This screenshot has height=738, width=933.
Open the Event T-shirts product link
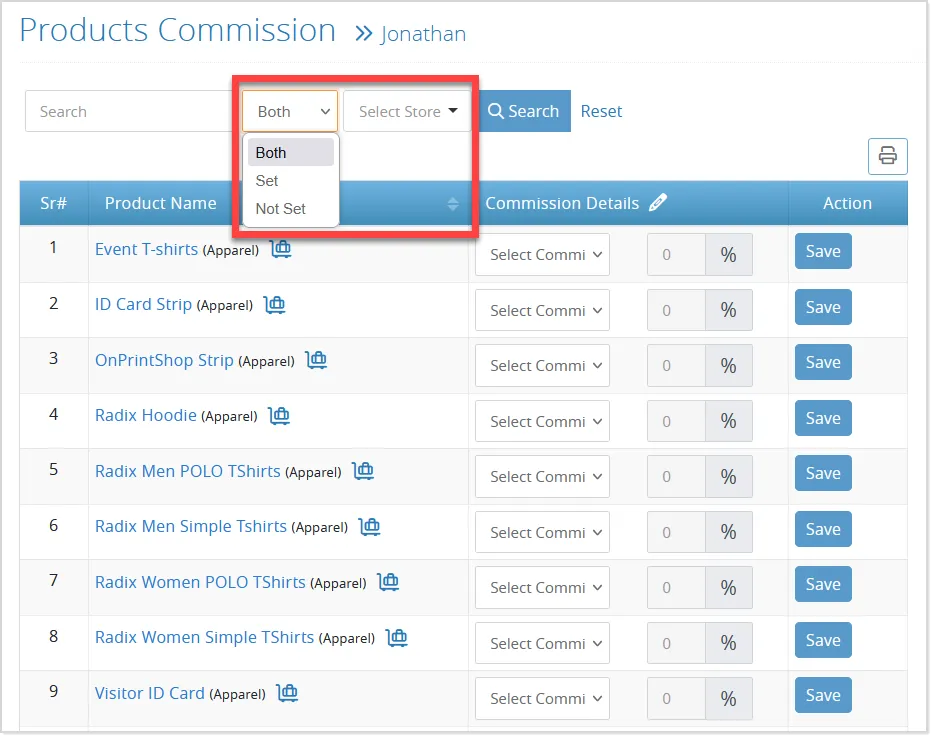146,249
